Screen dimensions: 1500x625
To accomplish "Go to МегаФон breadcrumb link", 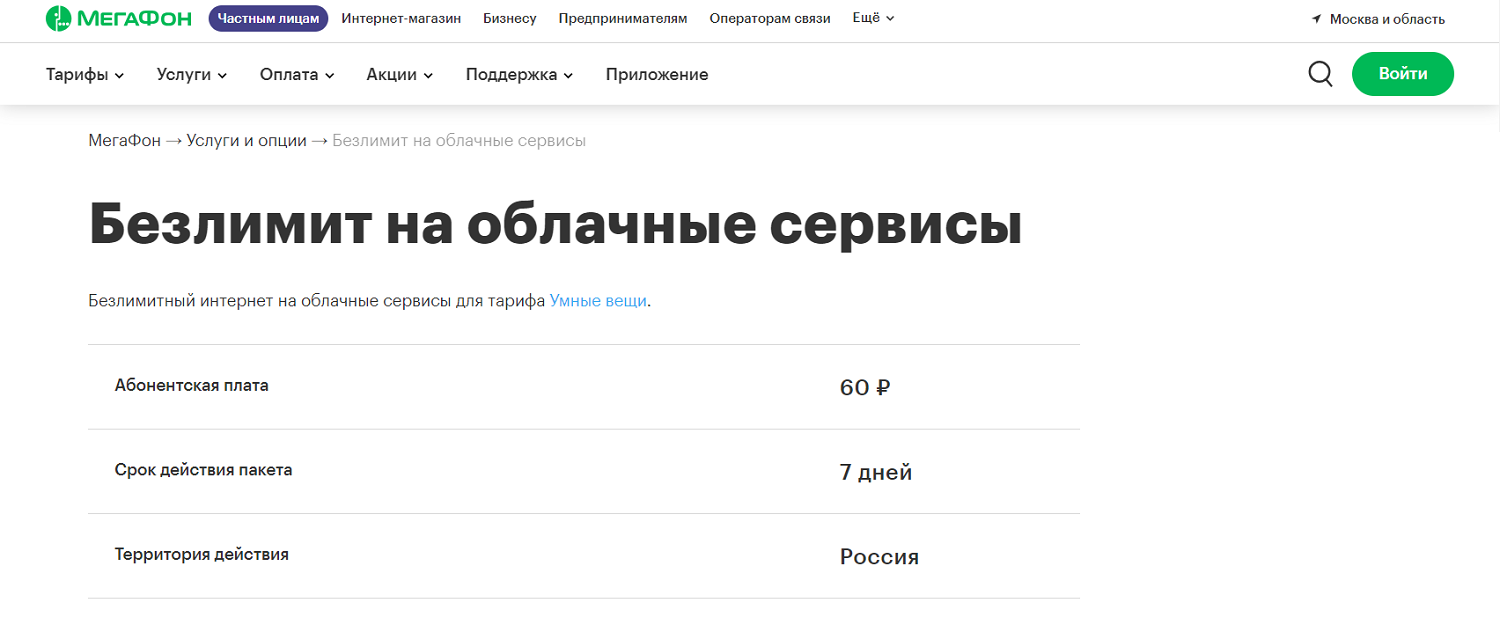I will tap(124, 141).
